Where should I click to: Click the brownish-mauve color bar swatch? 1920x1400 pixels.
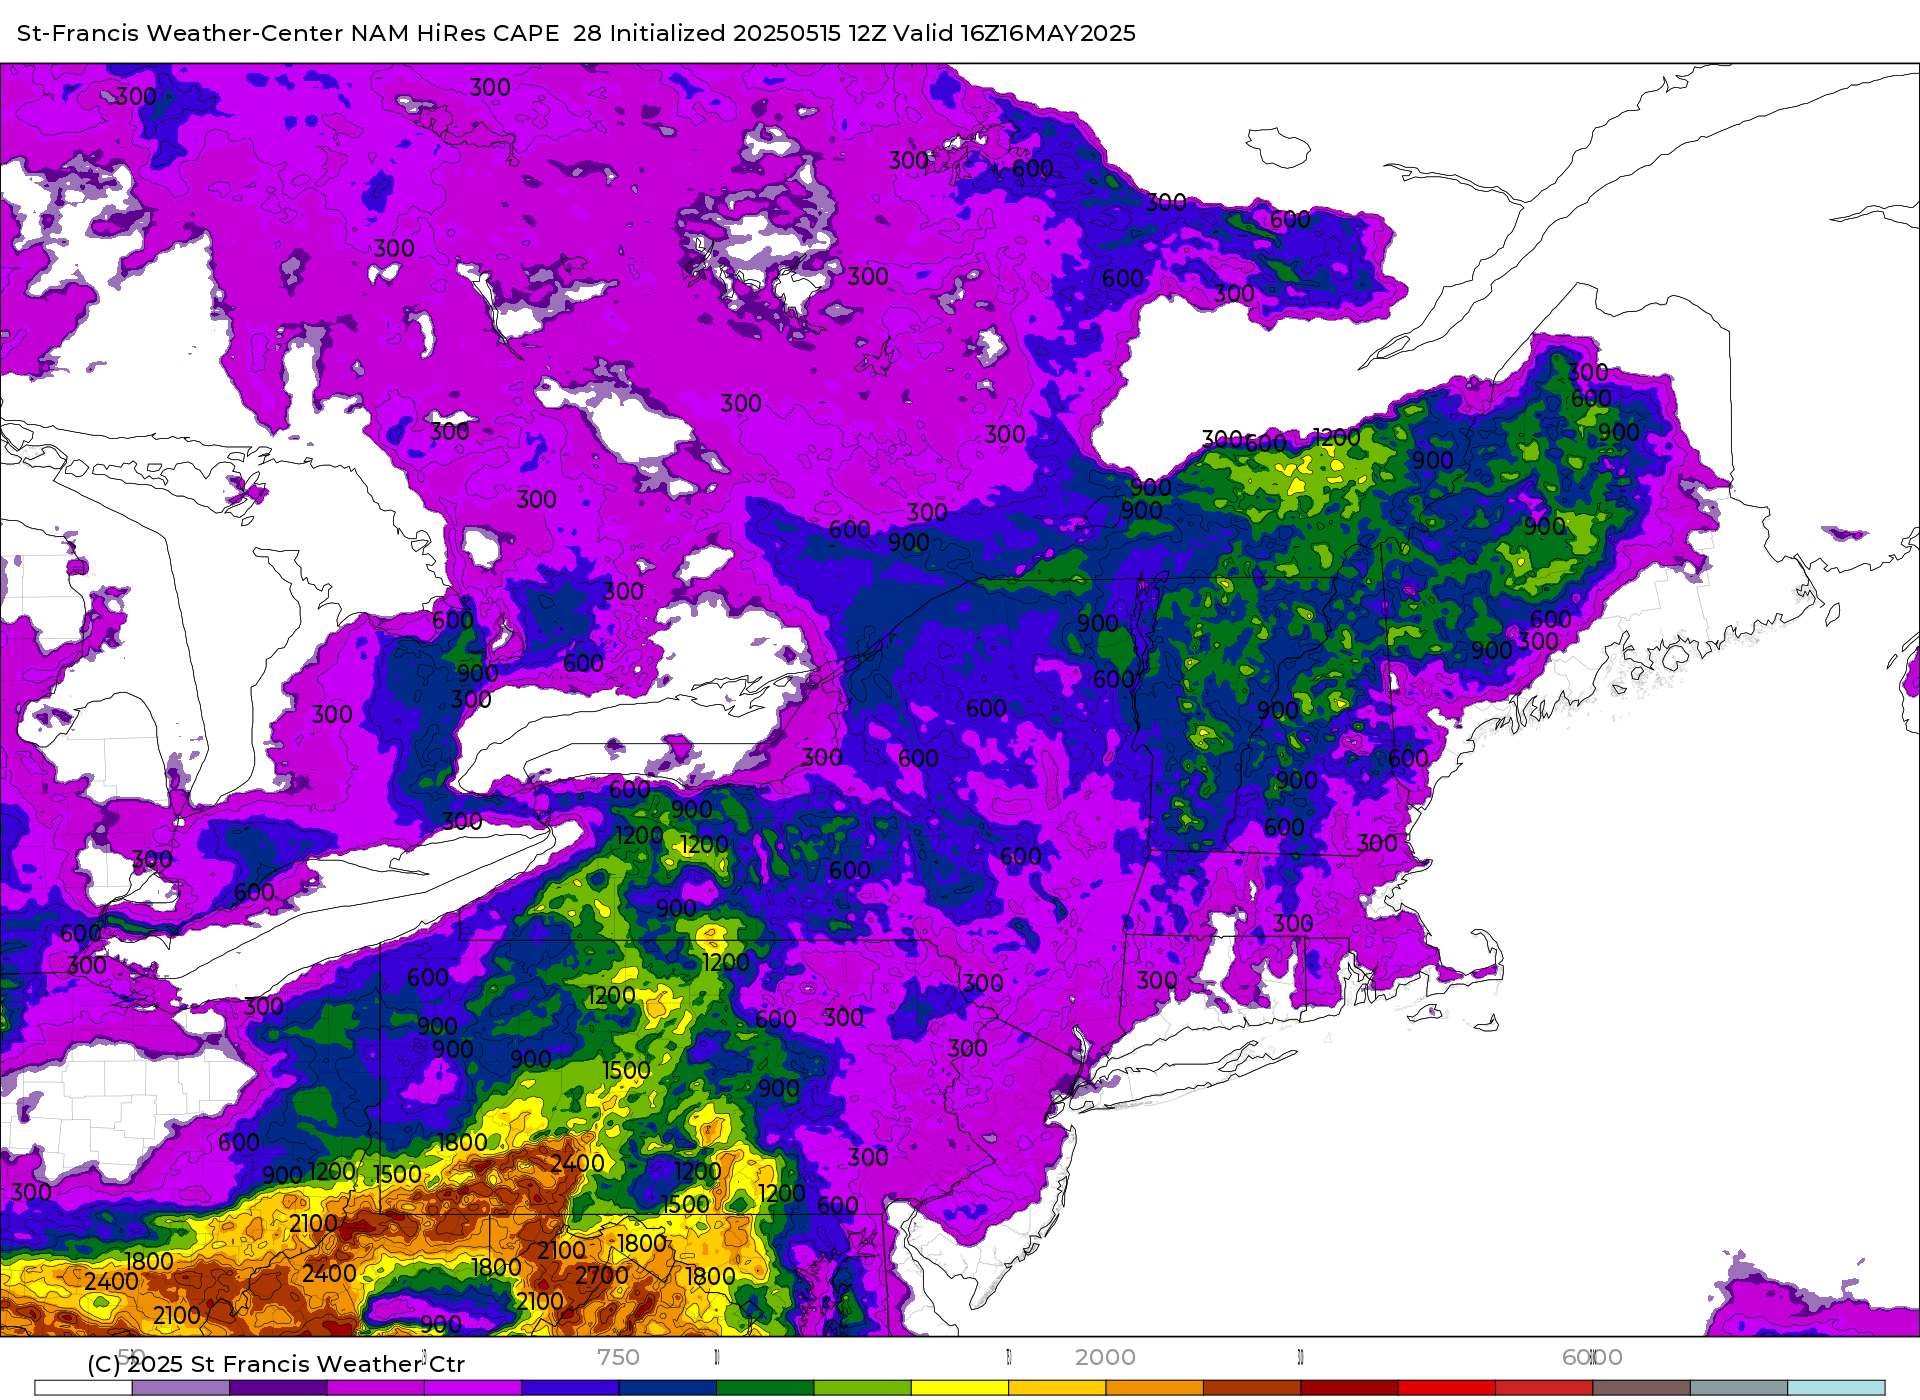point(1642,1388)
